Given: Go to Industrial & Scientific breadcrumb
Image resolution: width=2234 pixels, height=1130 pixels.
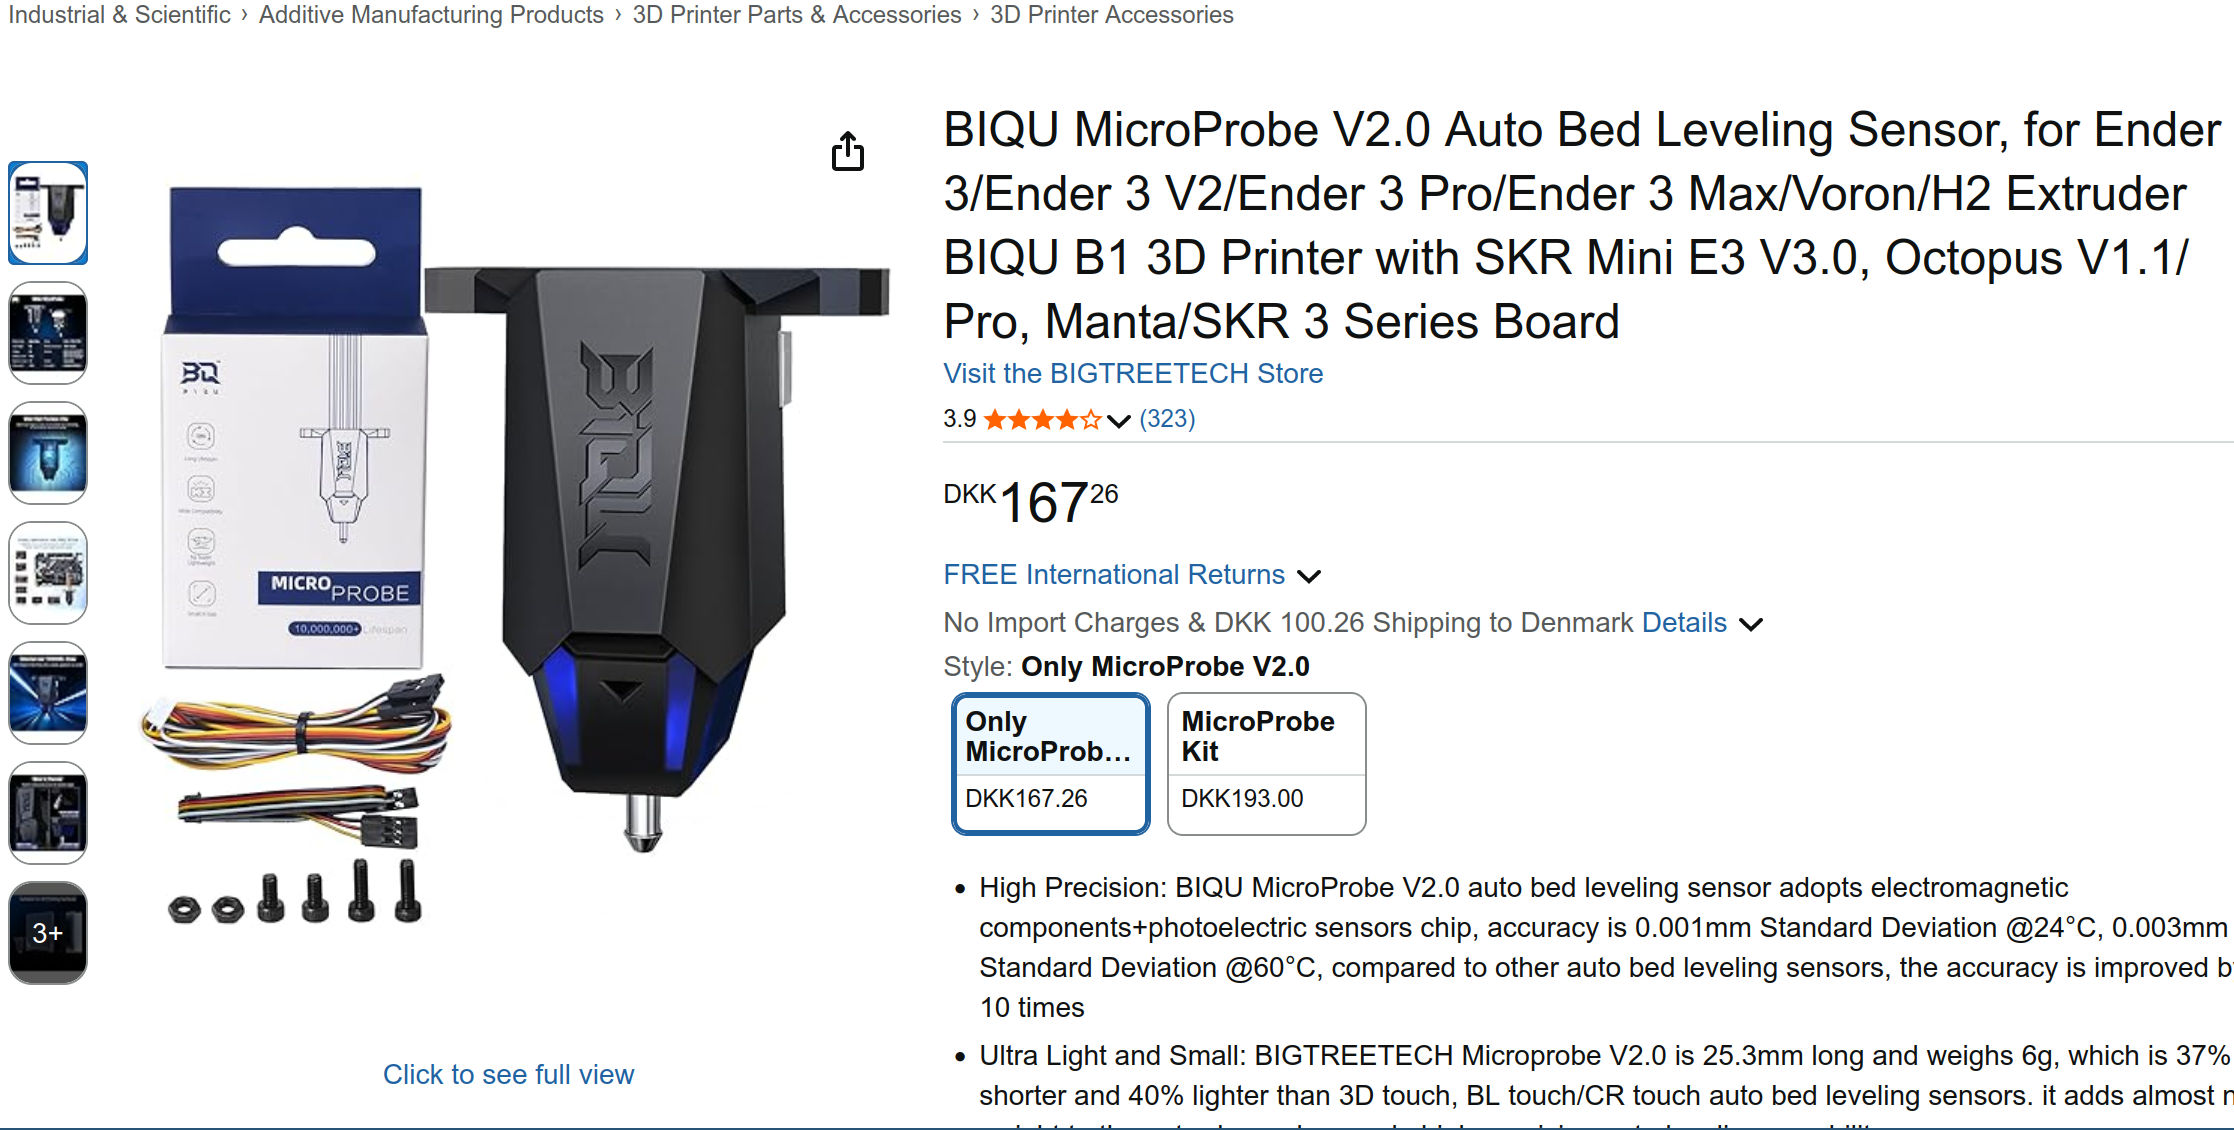Looking at the screenshot, I should tap(119, 15).
